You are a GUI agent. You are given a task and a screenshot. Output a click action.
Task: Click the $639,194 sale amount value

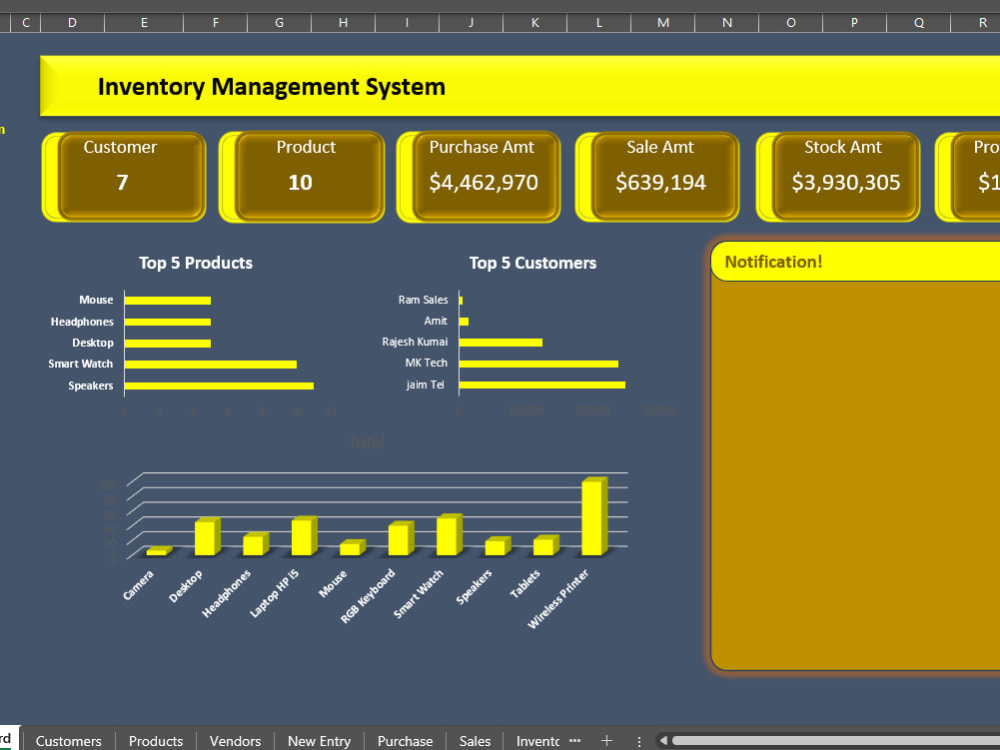pyautogui.click(x=661, y=183)
